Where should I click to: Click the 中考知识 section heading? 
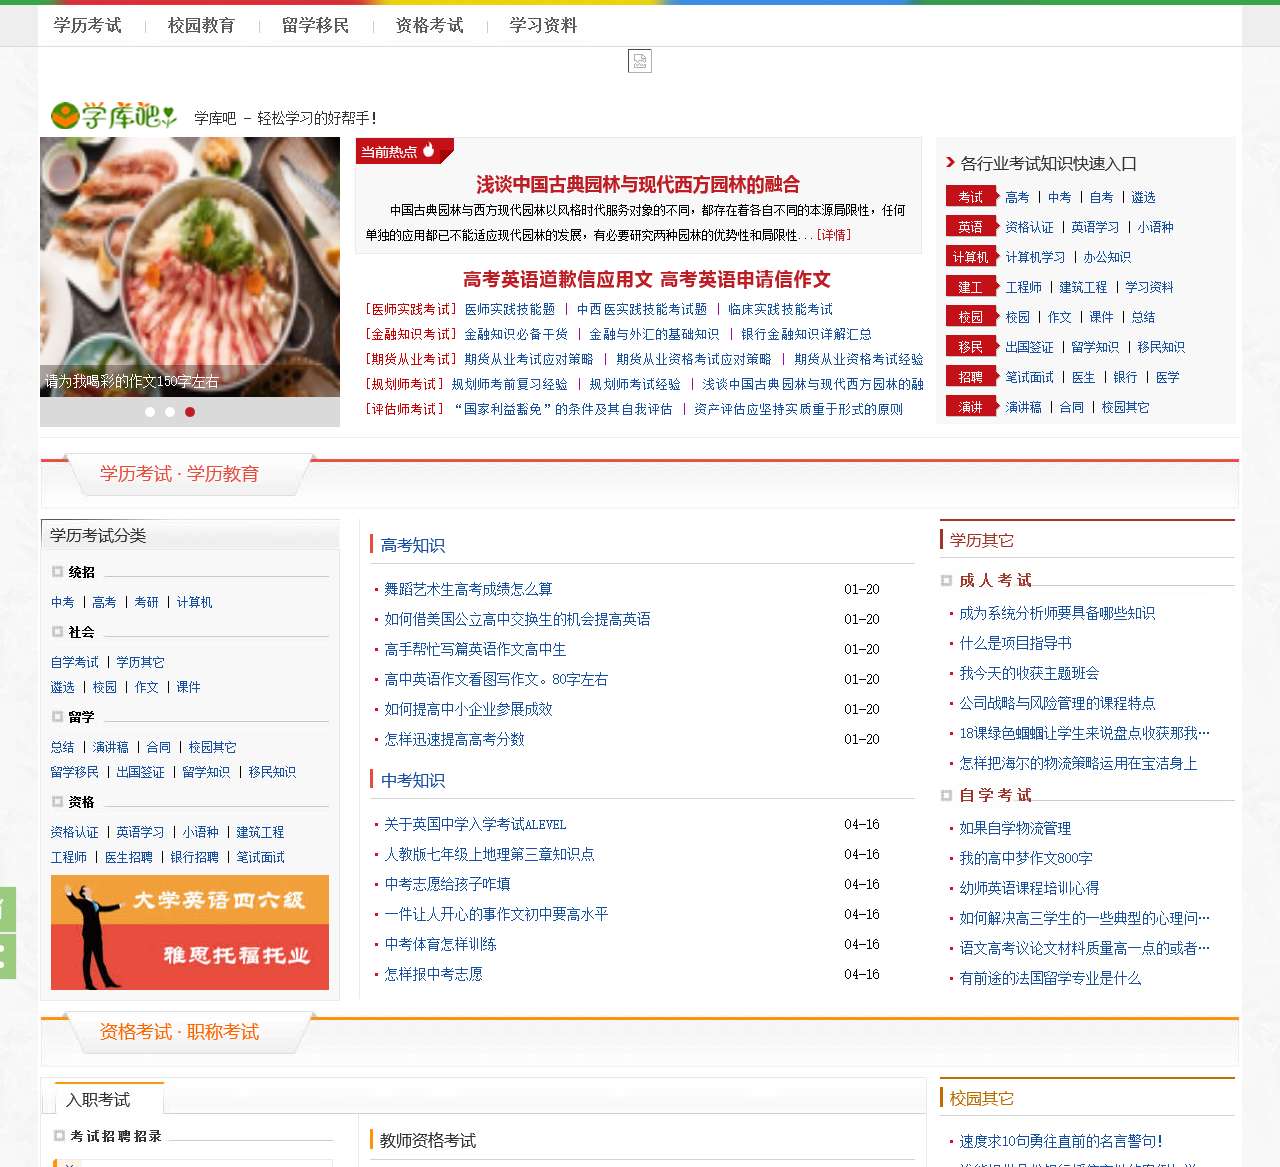413,780
